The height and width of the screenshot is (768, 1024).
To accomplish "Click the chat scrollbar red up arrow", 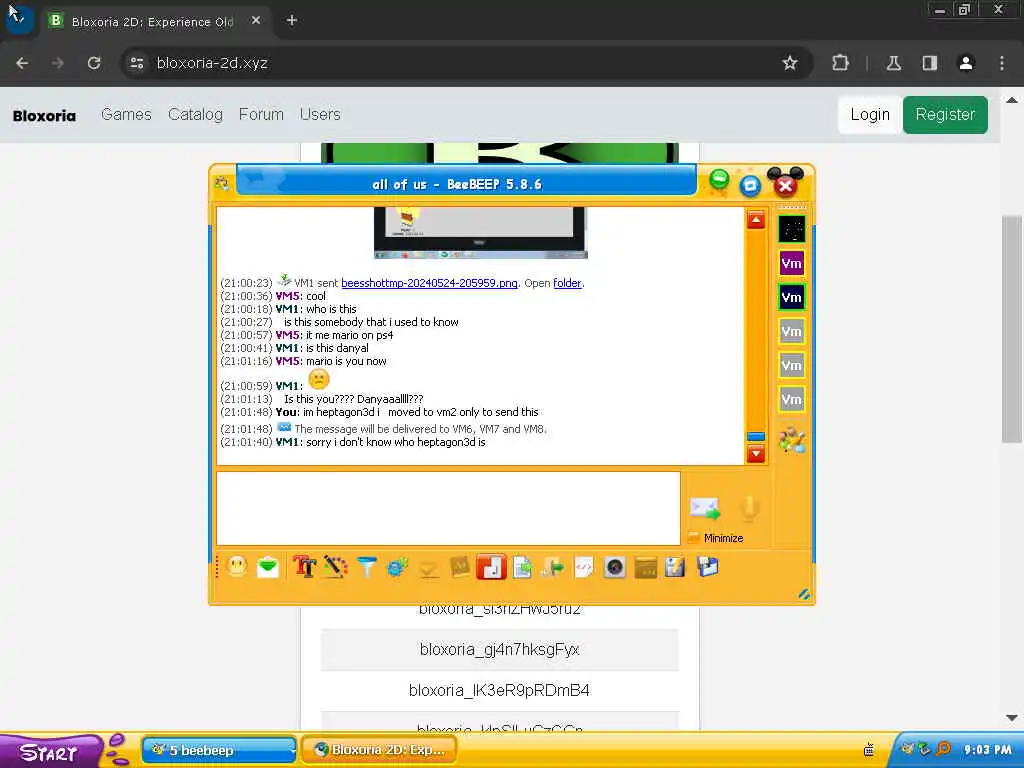I will point(756,220).
